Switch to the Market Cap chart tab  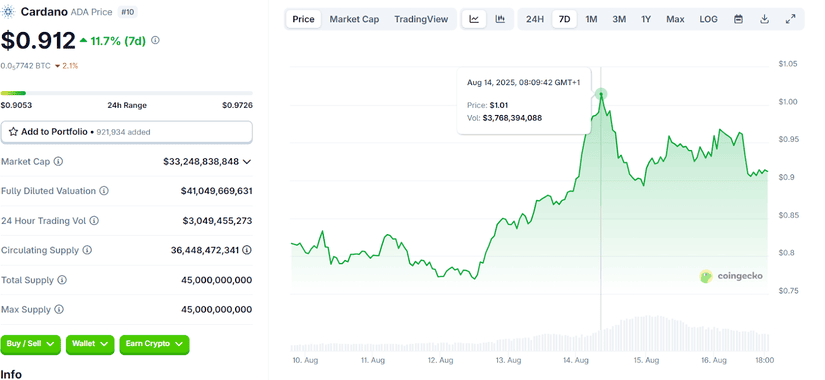354,19
